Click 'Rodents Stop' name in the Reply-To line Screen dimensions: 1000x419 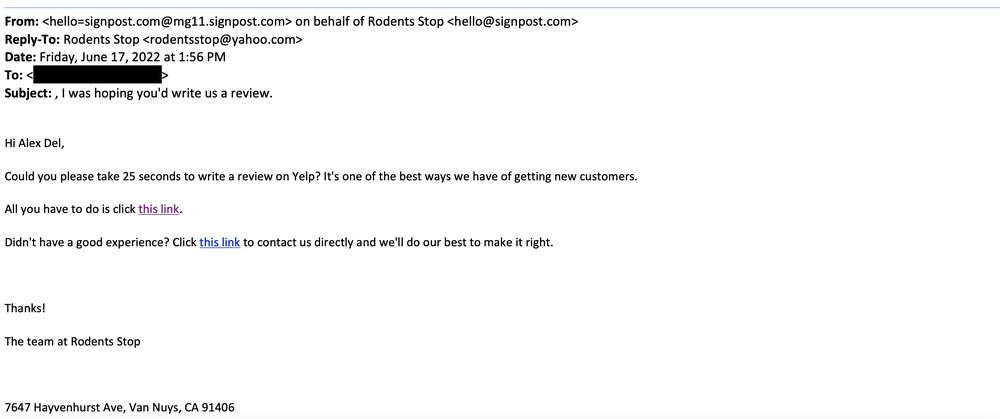point(101,39)
